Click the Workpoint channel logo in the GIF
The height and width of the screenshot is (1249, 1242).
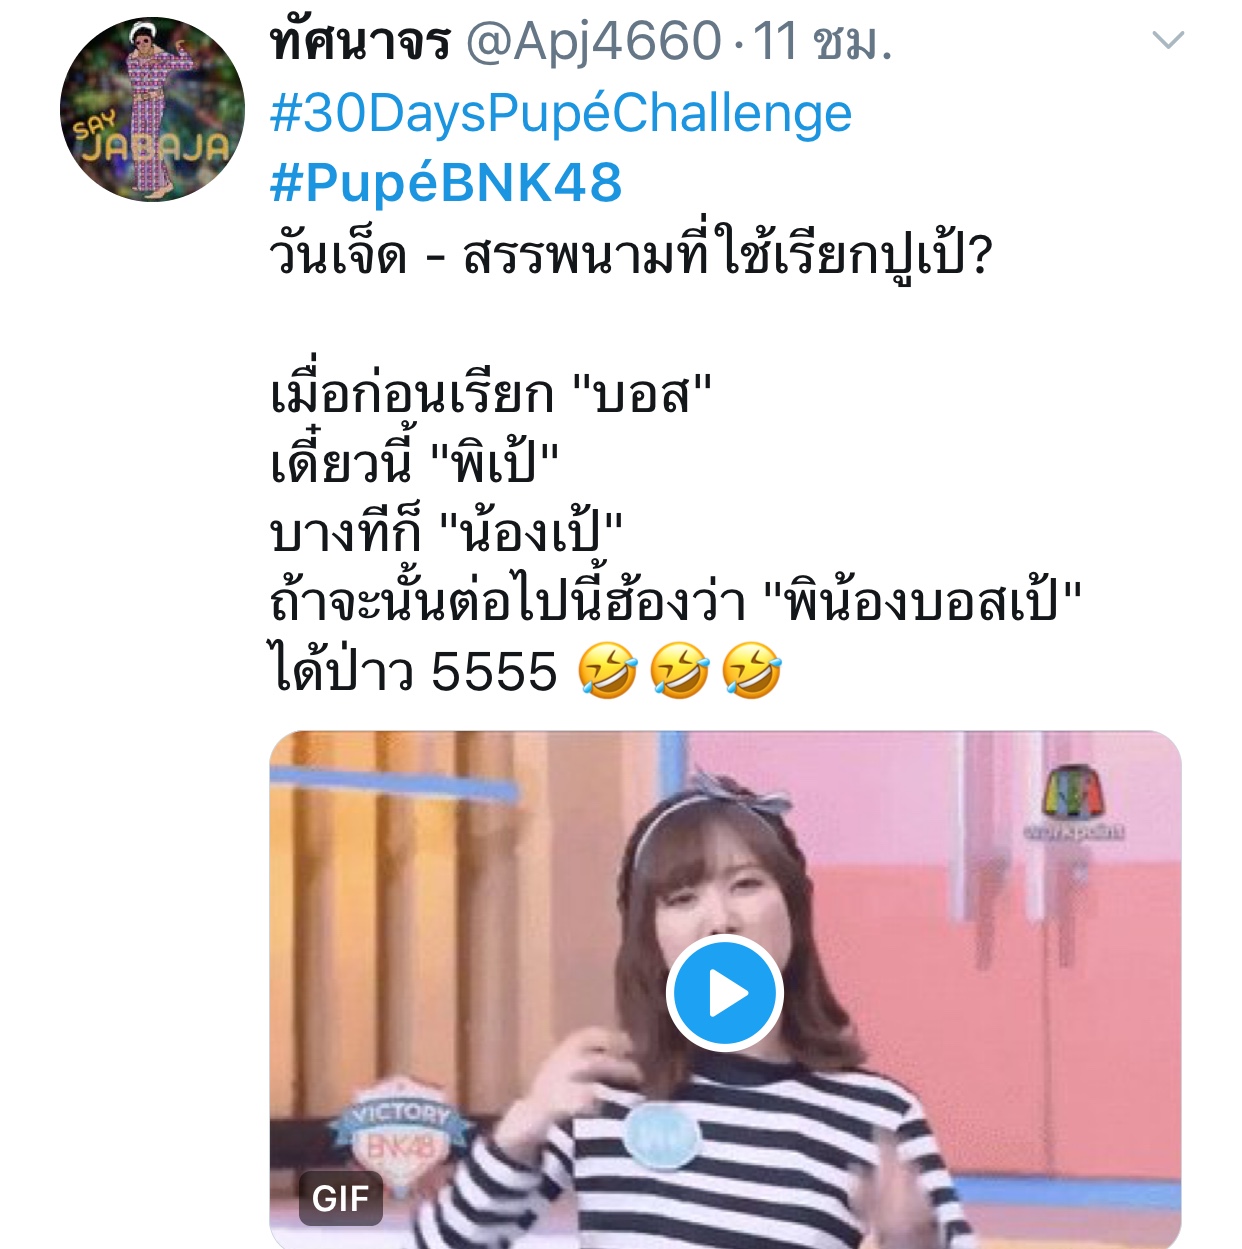pyautogui.click(x=1074, y=803)
